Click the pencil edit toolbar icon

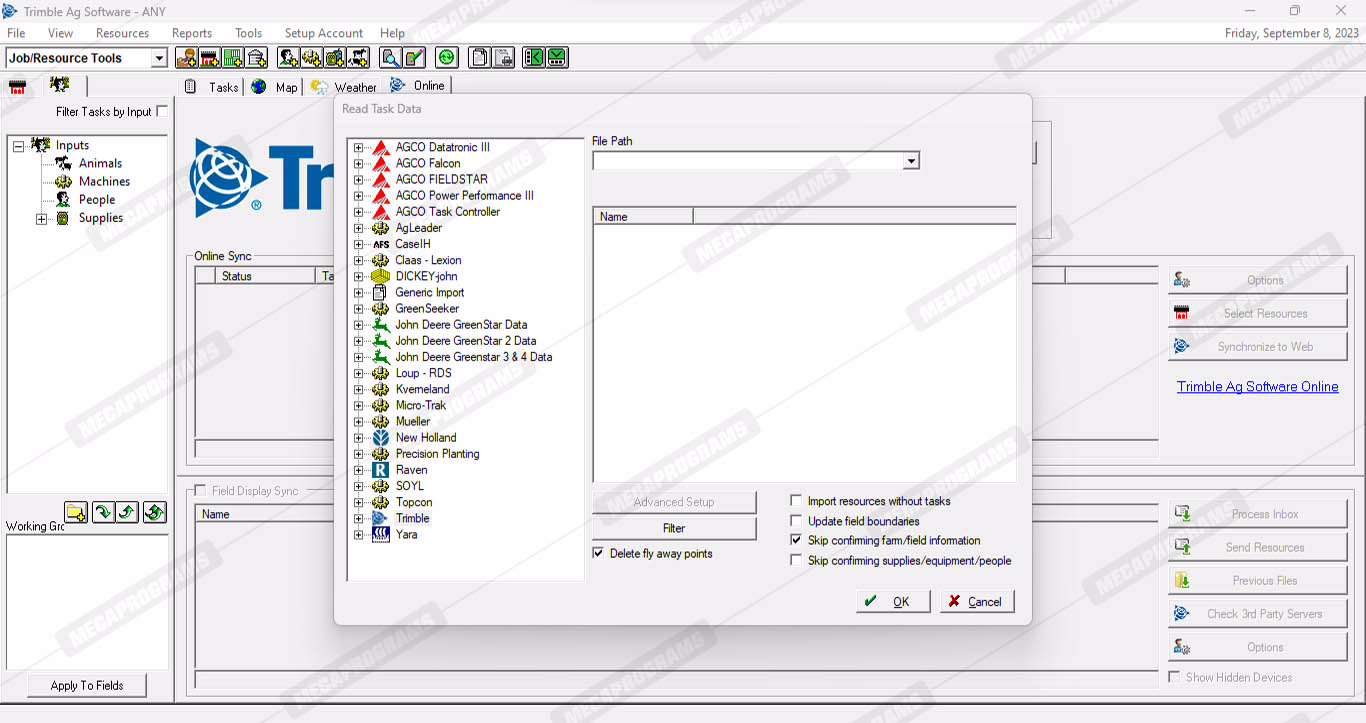[x=414, y=58]
